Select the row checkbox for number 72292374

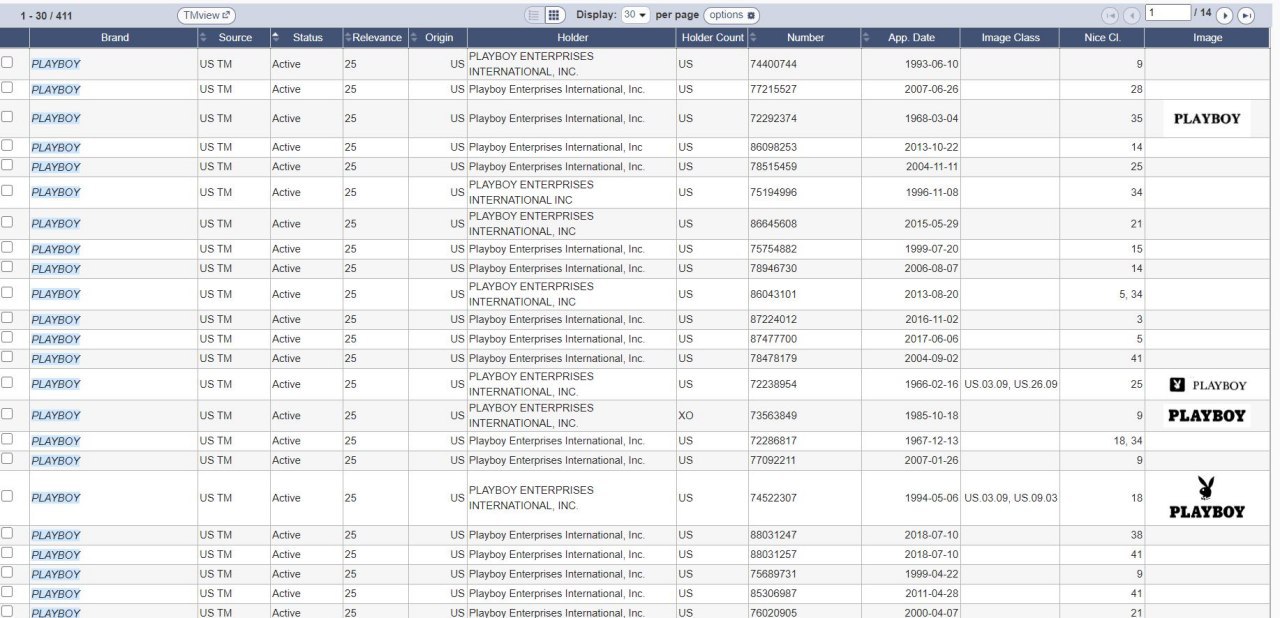pos(8,116)
